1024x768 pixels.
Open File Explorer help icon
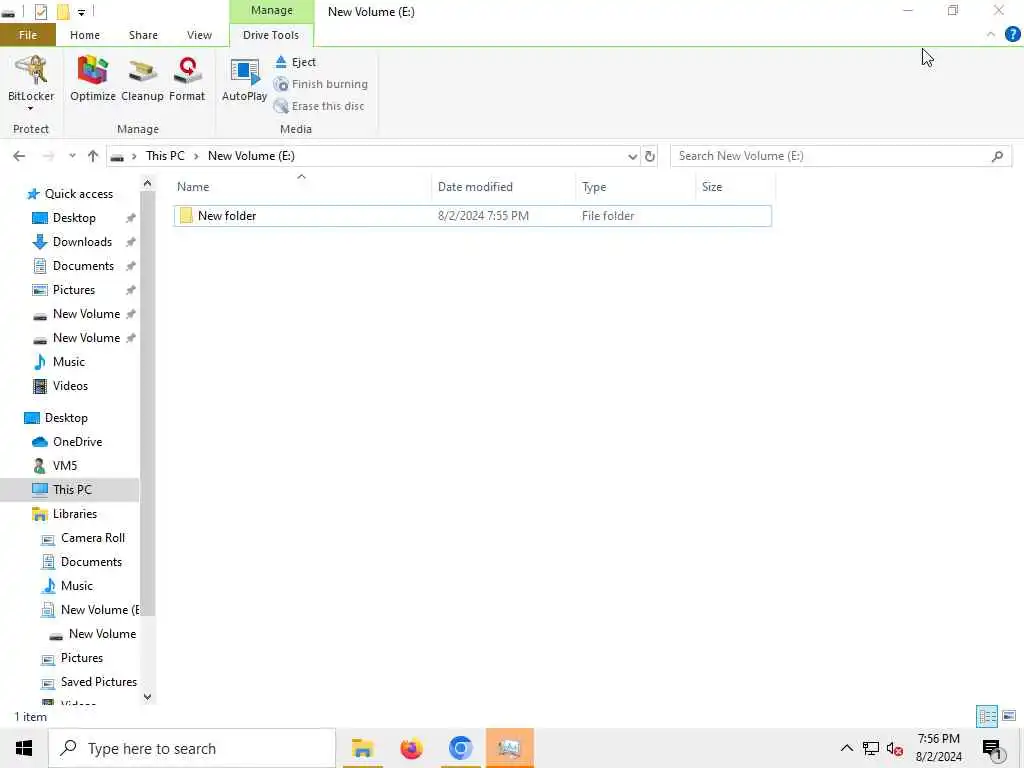pos(1012,34)
